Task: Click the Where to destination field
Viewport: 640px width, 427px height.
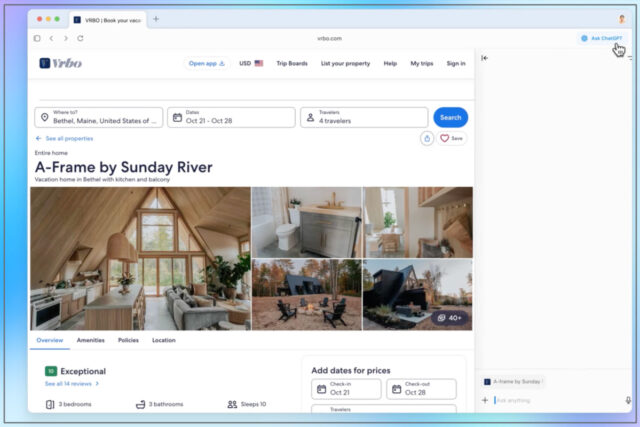Action: pyautogui.click(x=98, y=117)
